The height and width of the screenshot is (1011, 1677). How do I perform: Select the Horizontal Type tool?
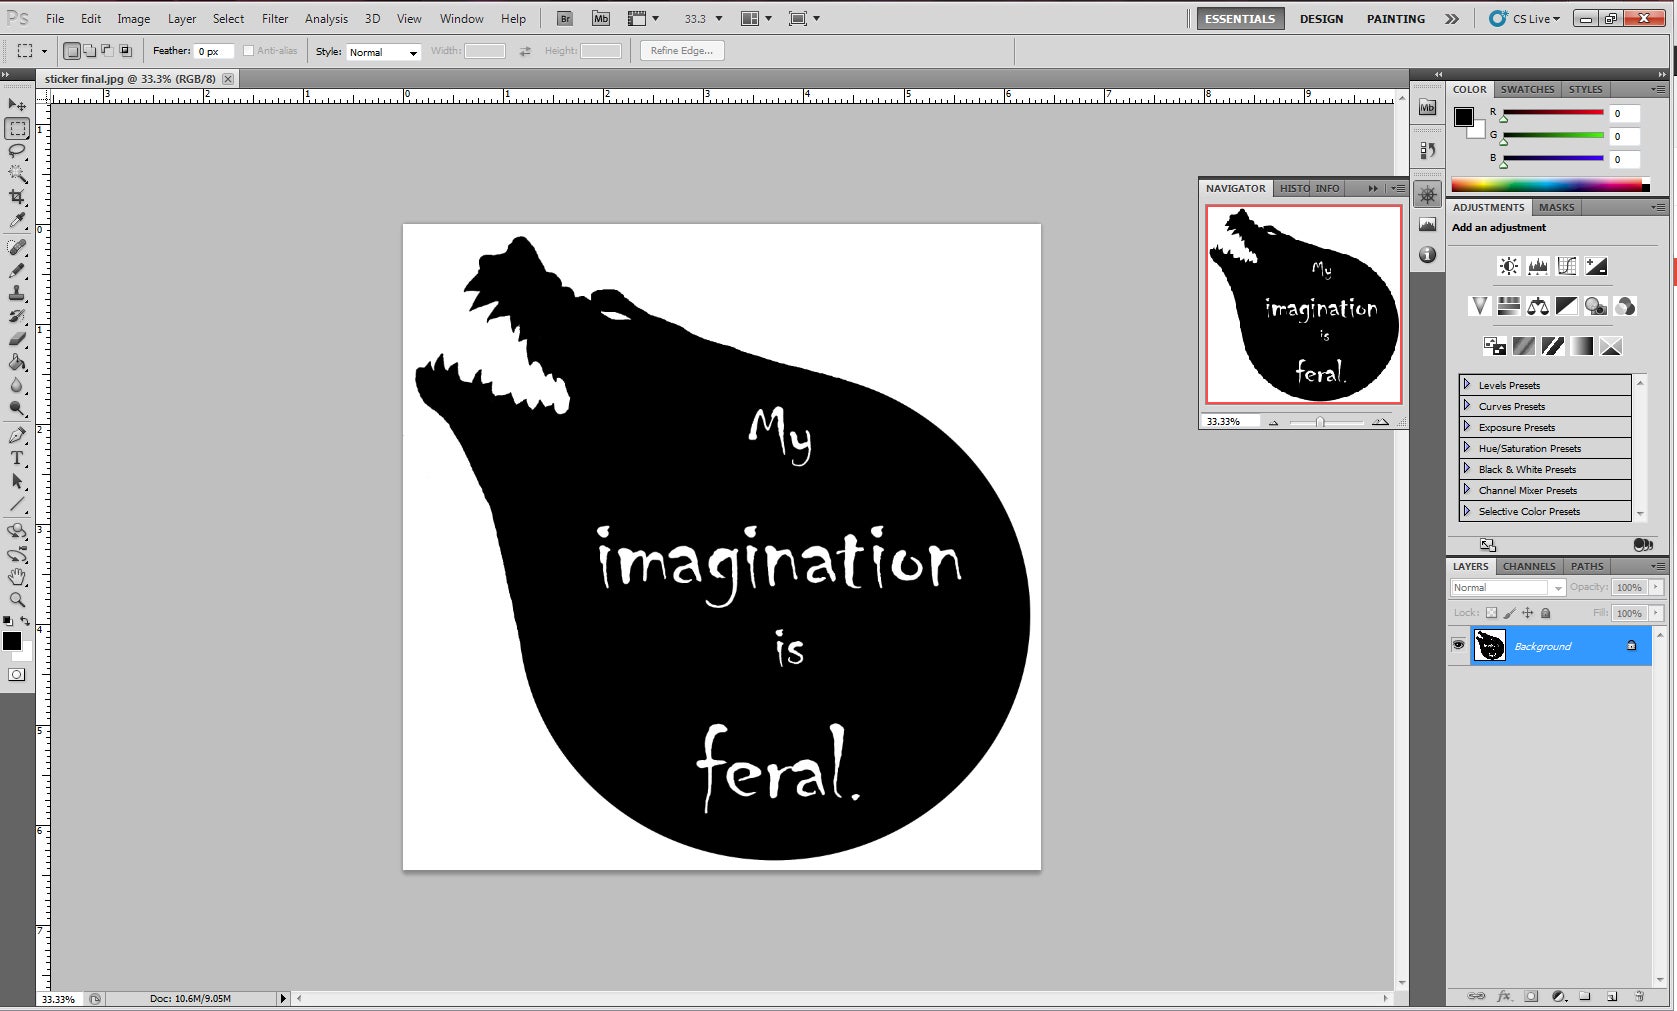click(17, 458)
